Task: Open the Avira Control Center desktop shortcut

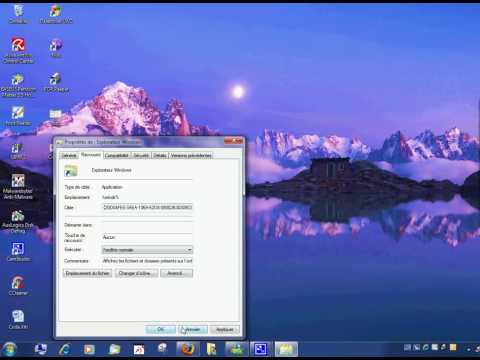Action: pos(18,50)
